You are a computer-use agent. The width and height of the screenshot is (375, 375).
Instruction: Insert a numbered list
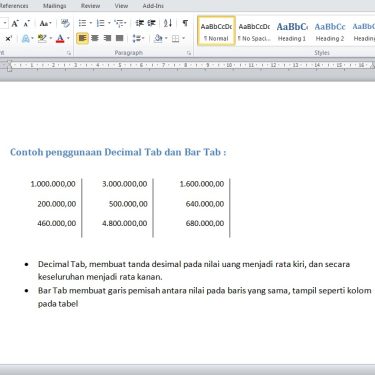(x=100, y=23)
